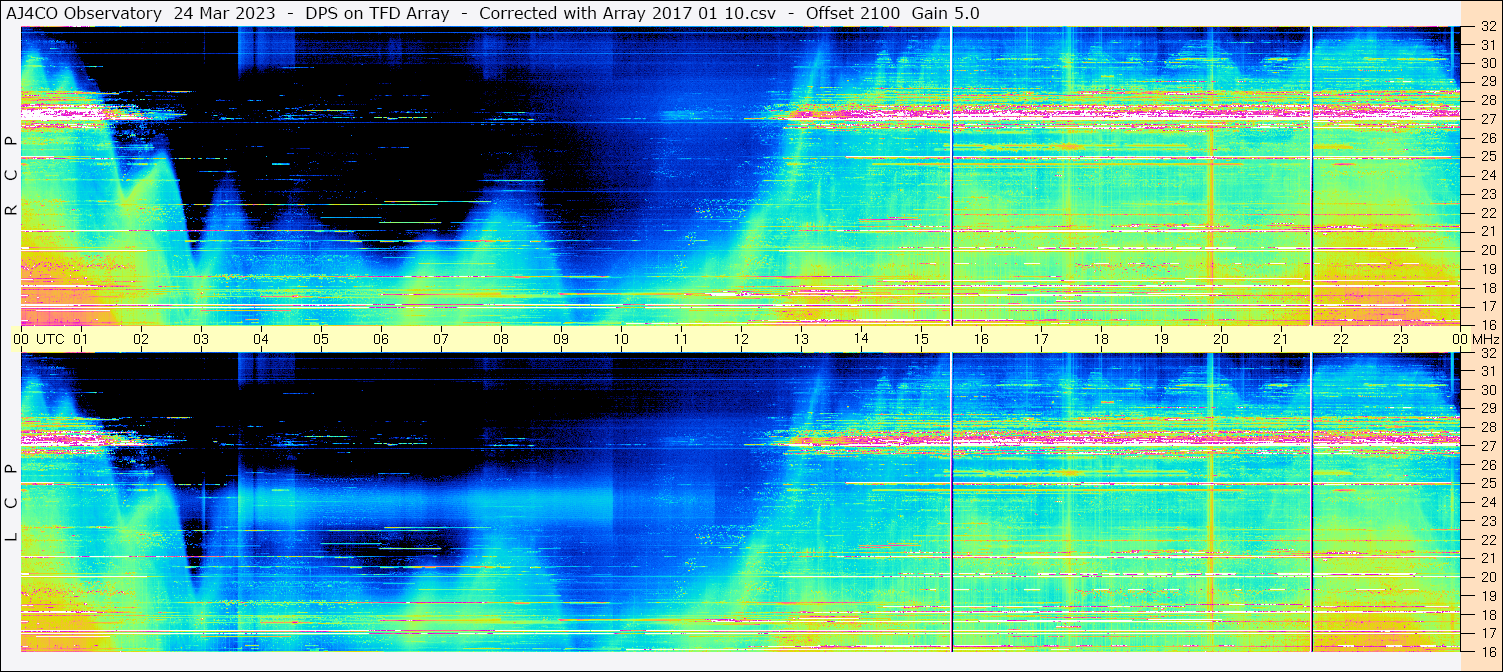The width and height of the screenshot is (1503, 672).
Task: Click the 32 MHz label of LCP panel
Action: [1488, 353]
